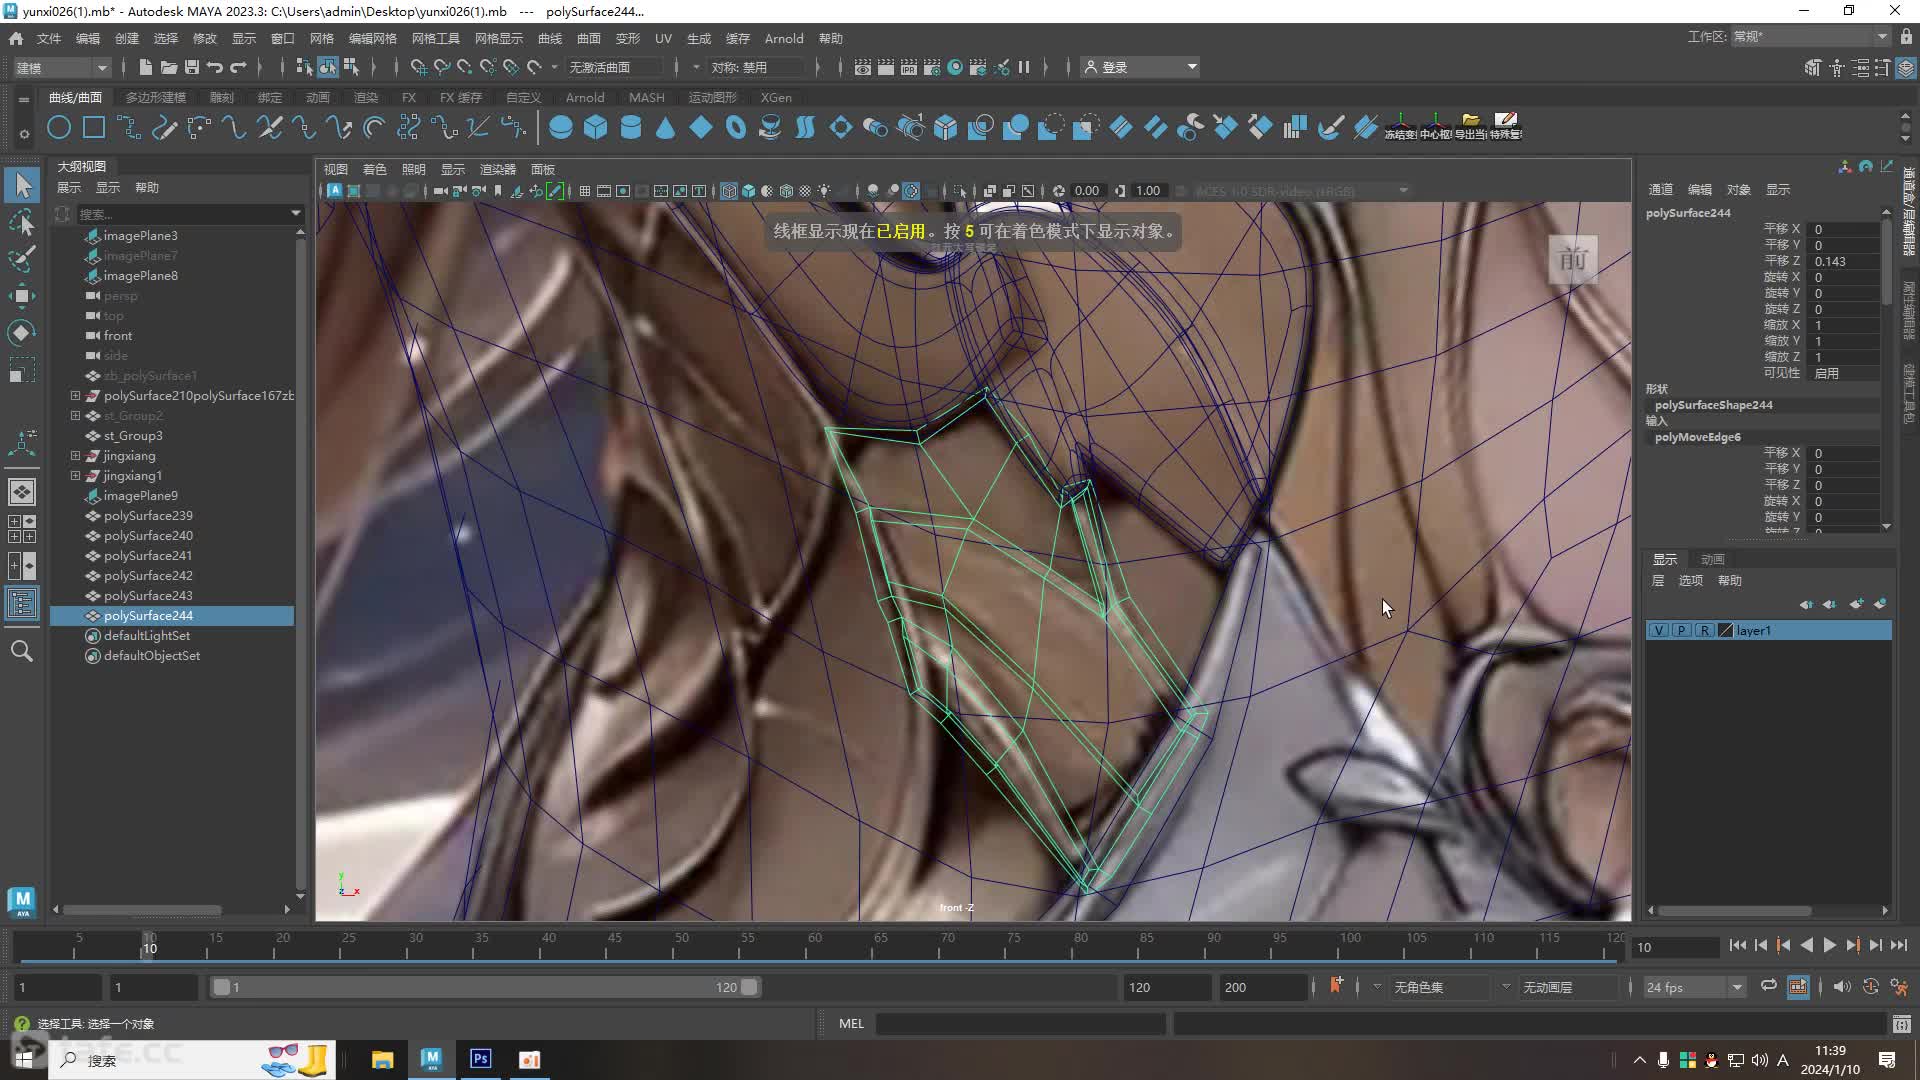This screenshot has width=1920, height=1080.
Task: Expand polySurface210polySurface167 node
Action: point(75,395)
